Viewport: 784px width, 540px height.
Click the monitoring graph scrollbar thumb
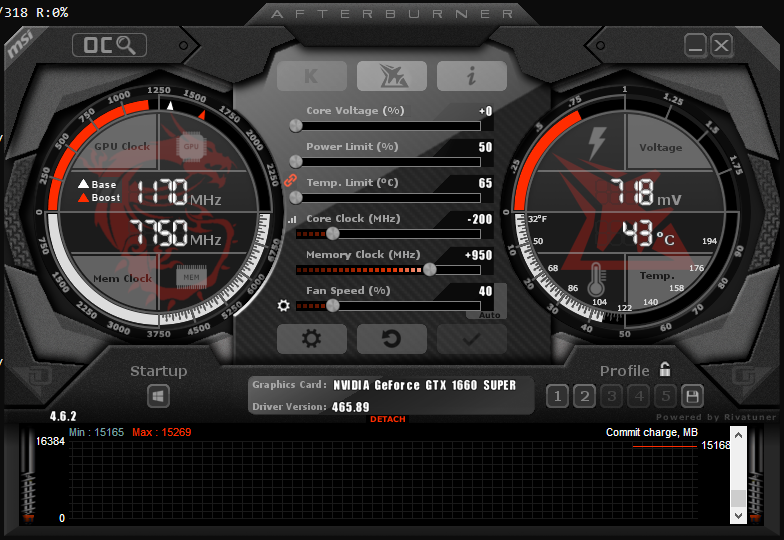point(738,498)
